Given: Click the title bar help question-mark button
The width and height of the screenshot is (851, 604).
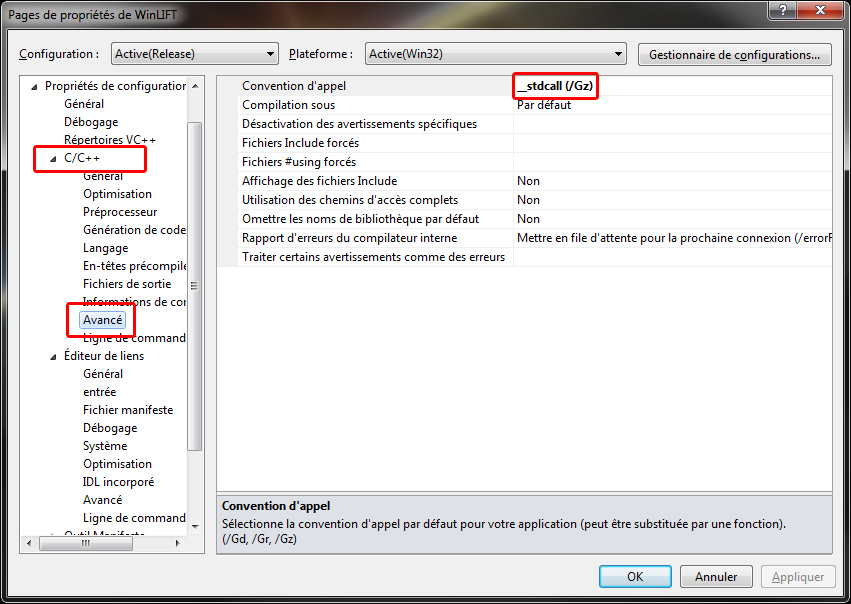Looking at the screenshot, I should coord(783,10).
